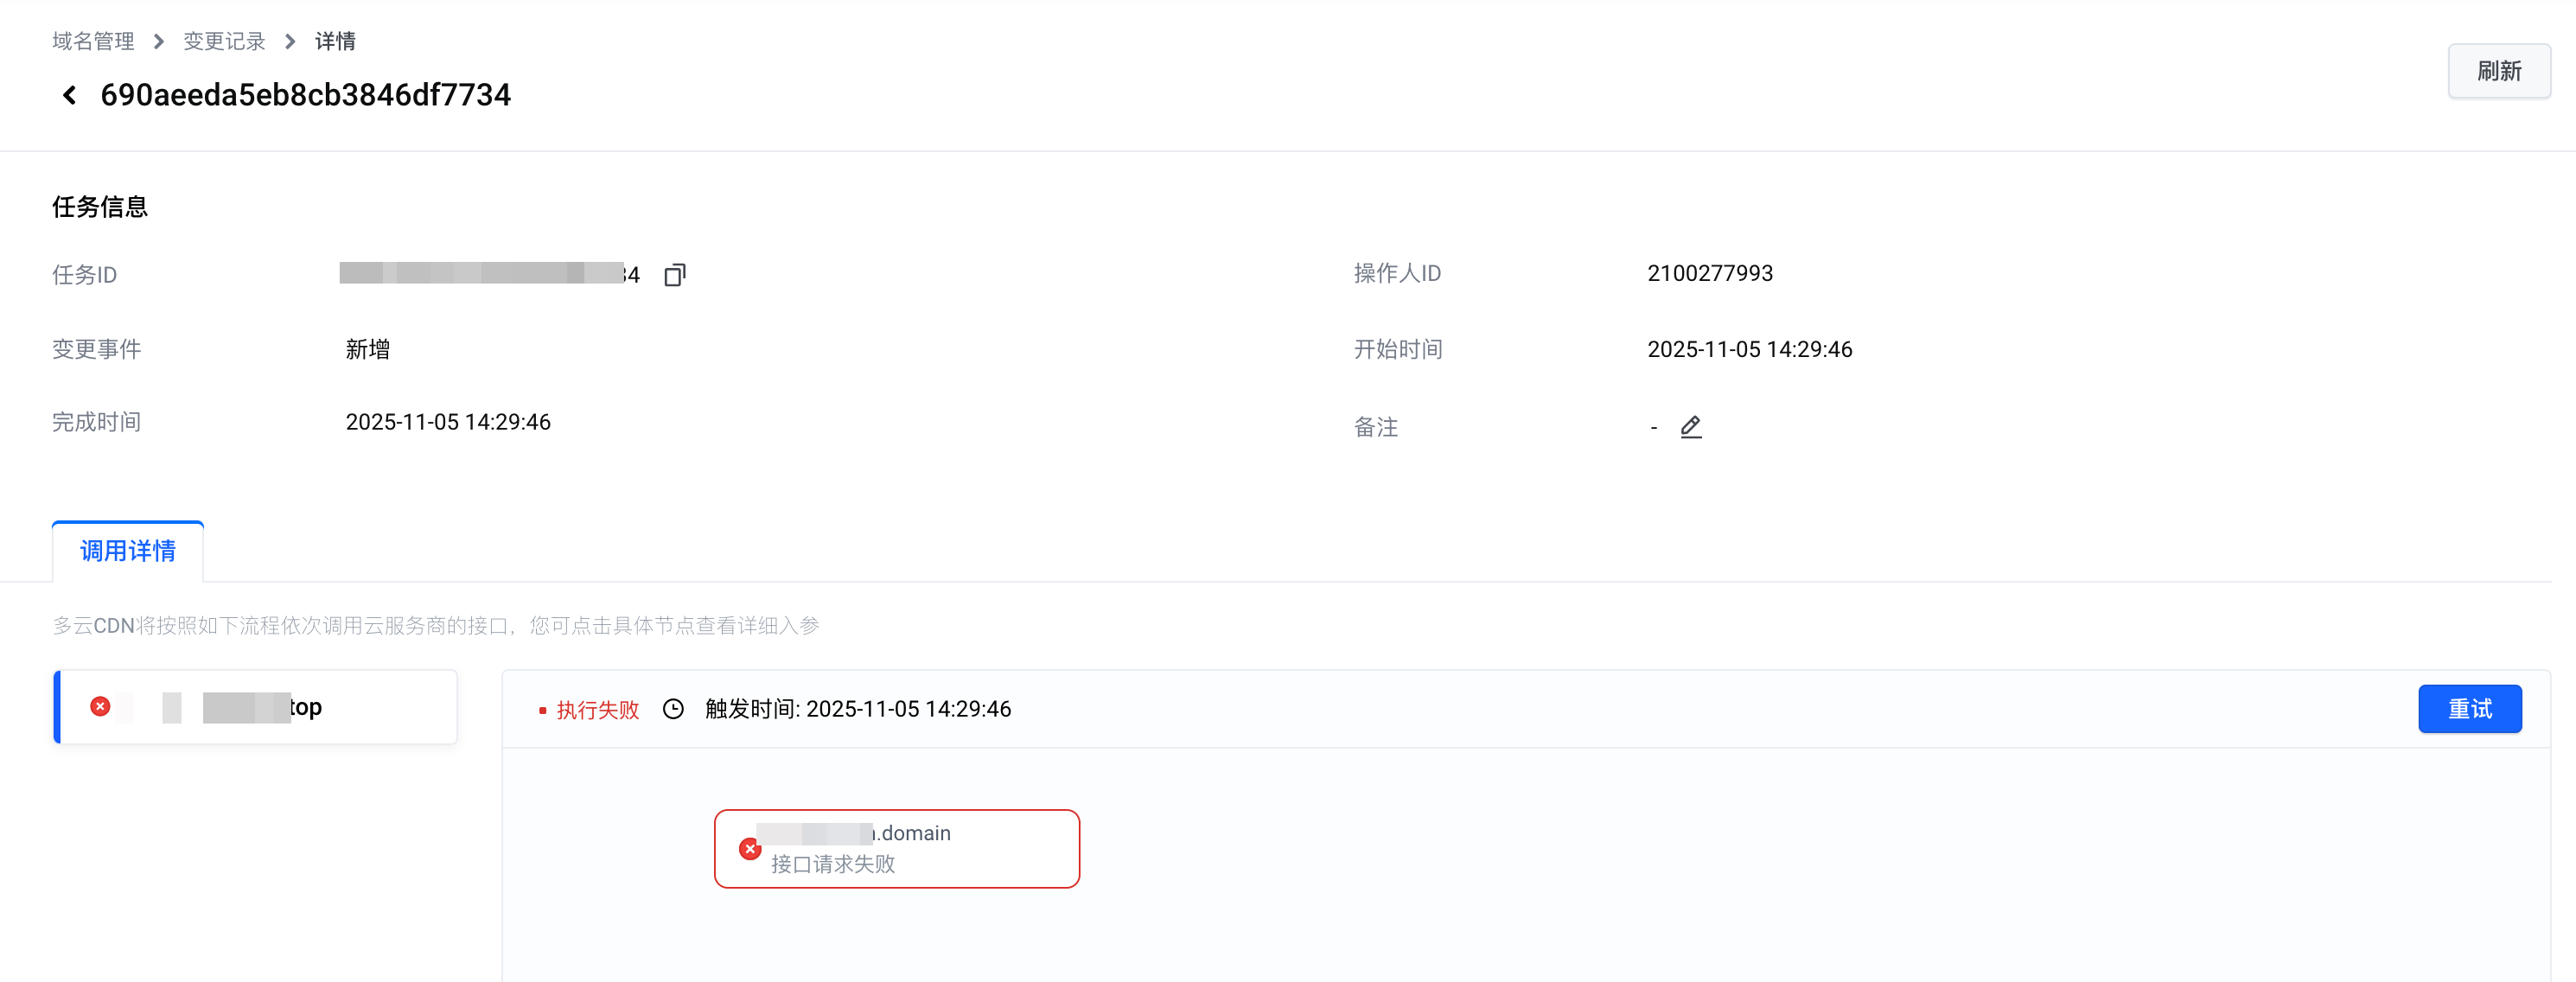Go to 域名管理 breadcrumb
Viewport: 2576px width, 982px height.
coord(93,41)
